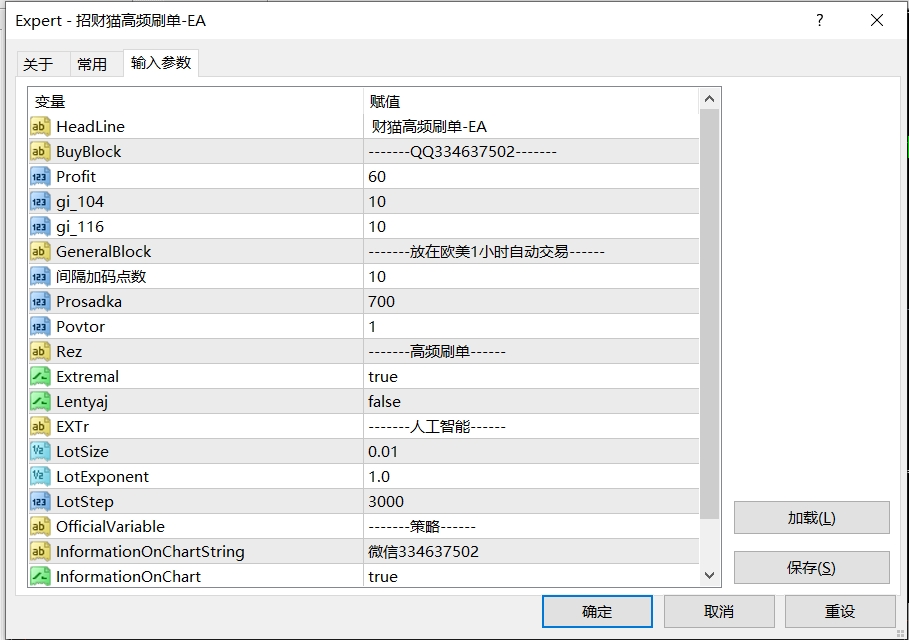909x640 pixels.
Task: Click the boolean icon beside Extremal
Action: (40, 377)
